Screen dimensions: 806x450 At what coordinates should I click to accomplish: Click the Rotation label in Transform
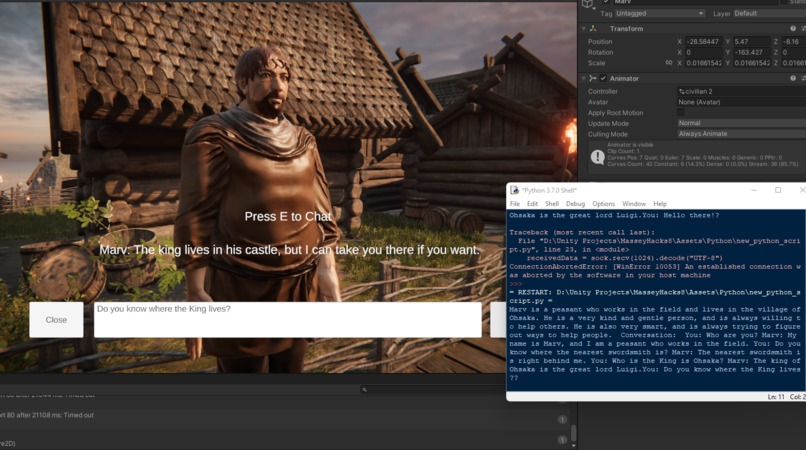[600, 52]
